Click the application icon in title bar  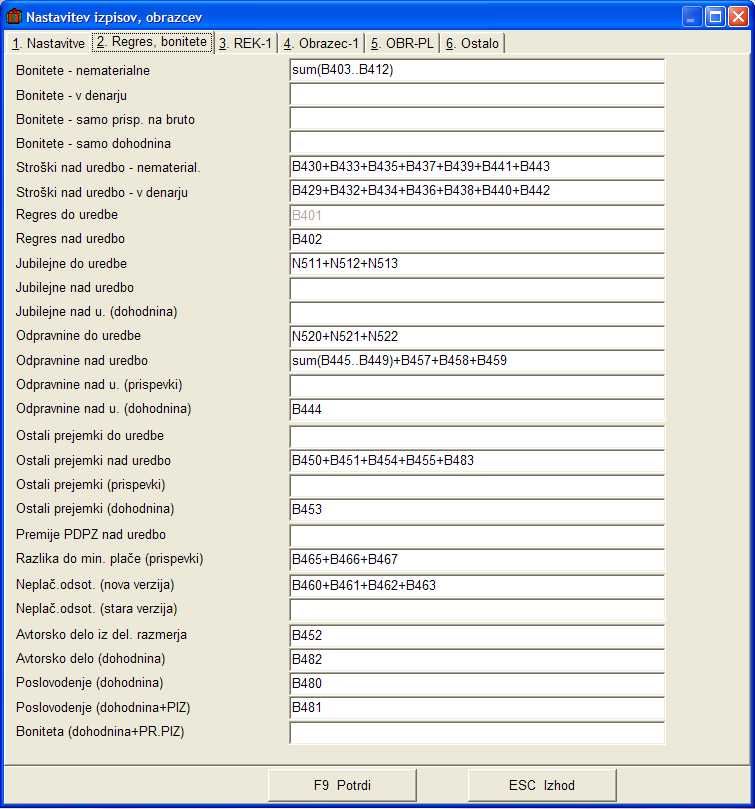pos(14,16)
